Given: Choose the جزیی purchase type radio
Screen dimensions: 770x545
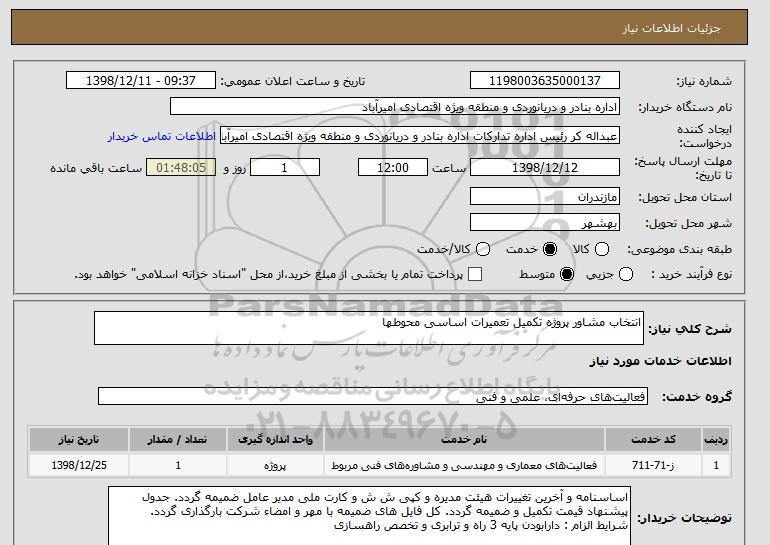Looking at the screenshot, I should tap(626, 274).
